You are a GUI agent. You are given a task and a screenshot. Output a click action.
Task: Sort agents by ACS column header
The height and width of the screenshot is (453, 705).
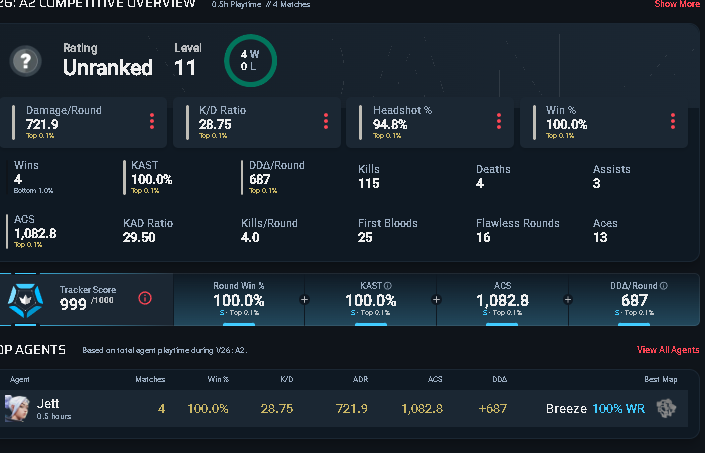(435, 379)
